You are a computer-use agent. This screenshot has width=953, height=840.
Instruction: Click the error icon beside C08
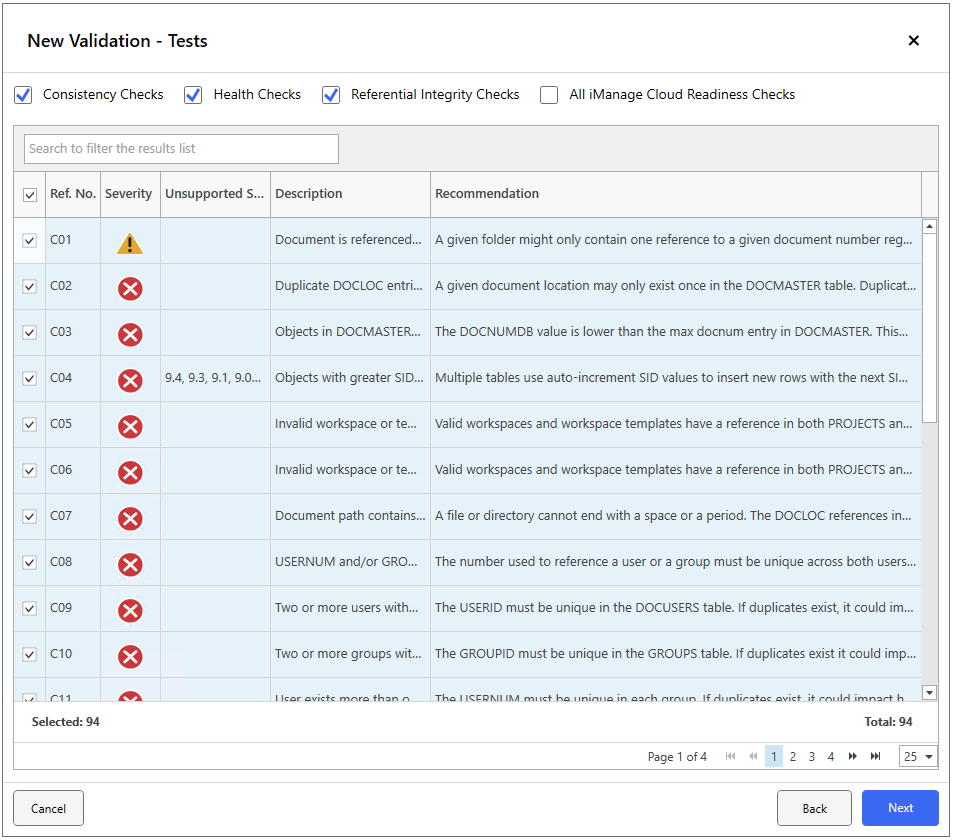tap(129, 564)
